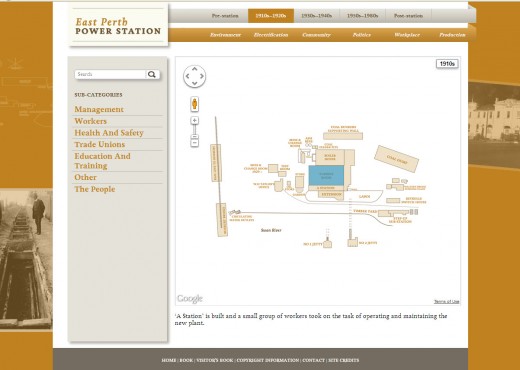Open the Production menu item

pyautogui.click(x=452, y=35)
